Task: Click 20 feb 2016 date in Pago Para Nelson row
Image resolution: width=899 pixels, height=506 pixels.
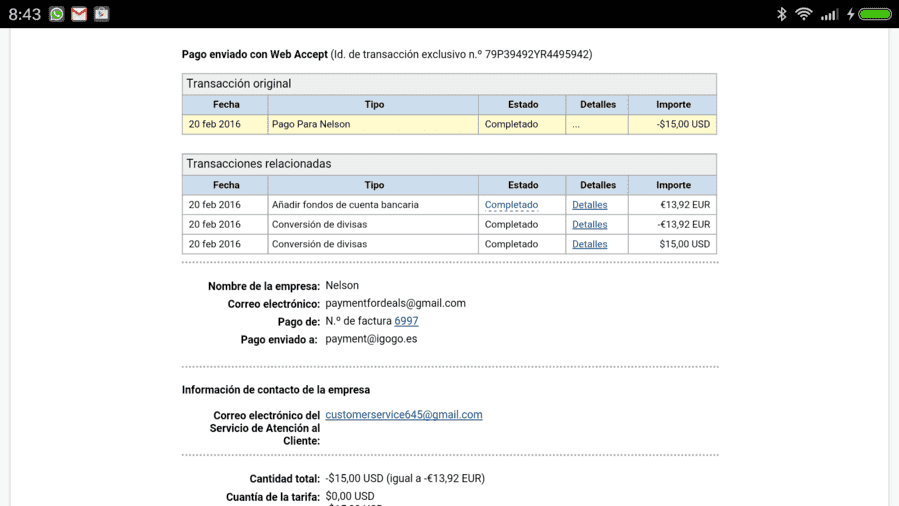Action: pyautogui.click(x=214, y=124)
